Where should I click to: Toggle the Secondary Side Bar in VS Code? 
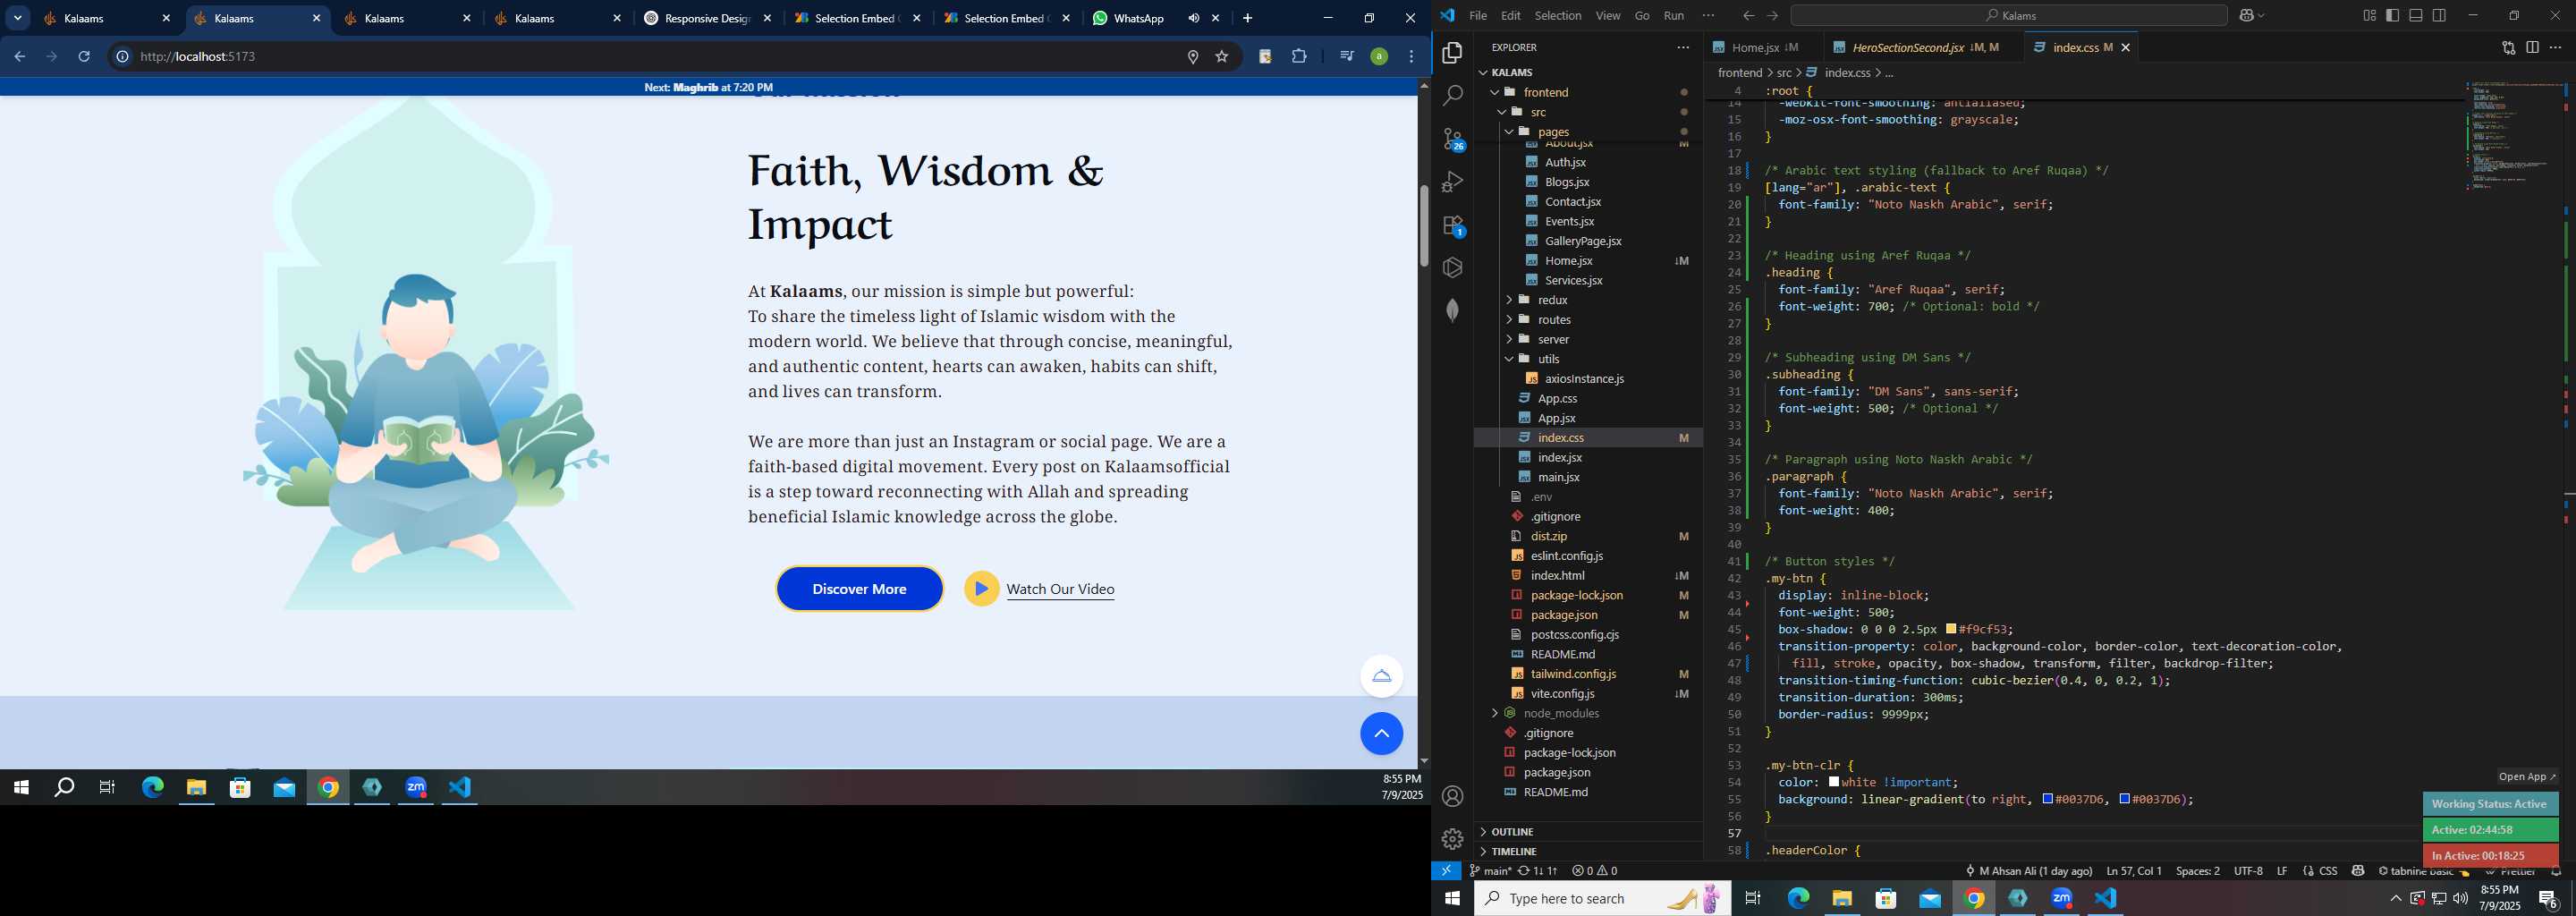coord(2439,15)
